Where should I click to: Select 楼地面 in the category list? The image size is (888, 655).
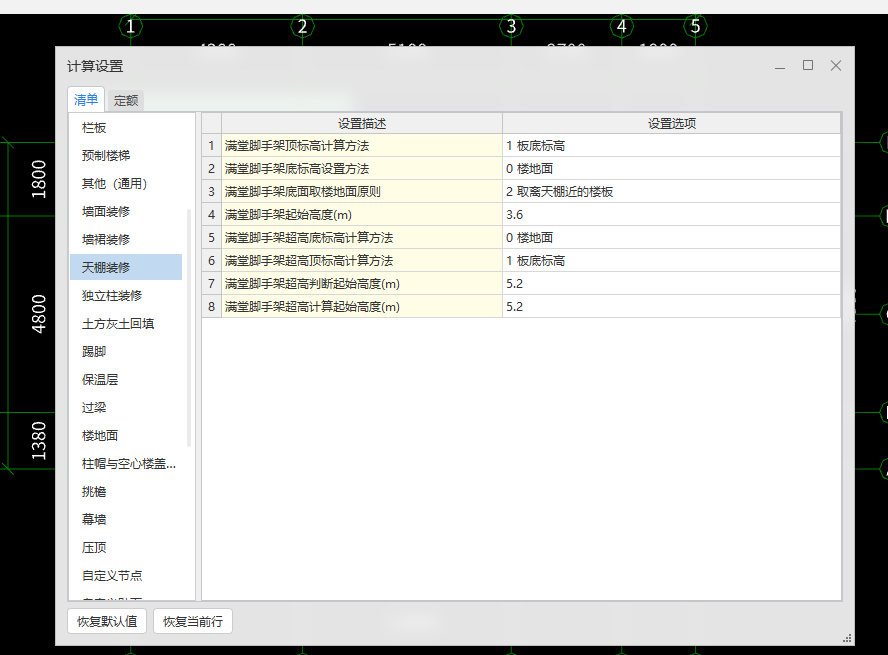pyautogui.click(x=126, y=436)
